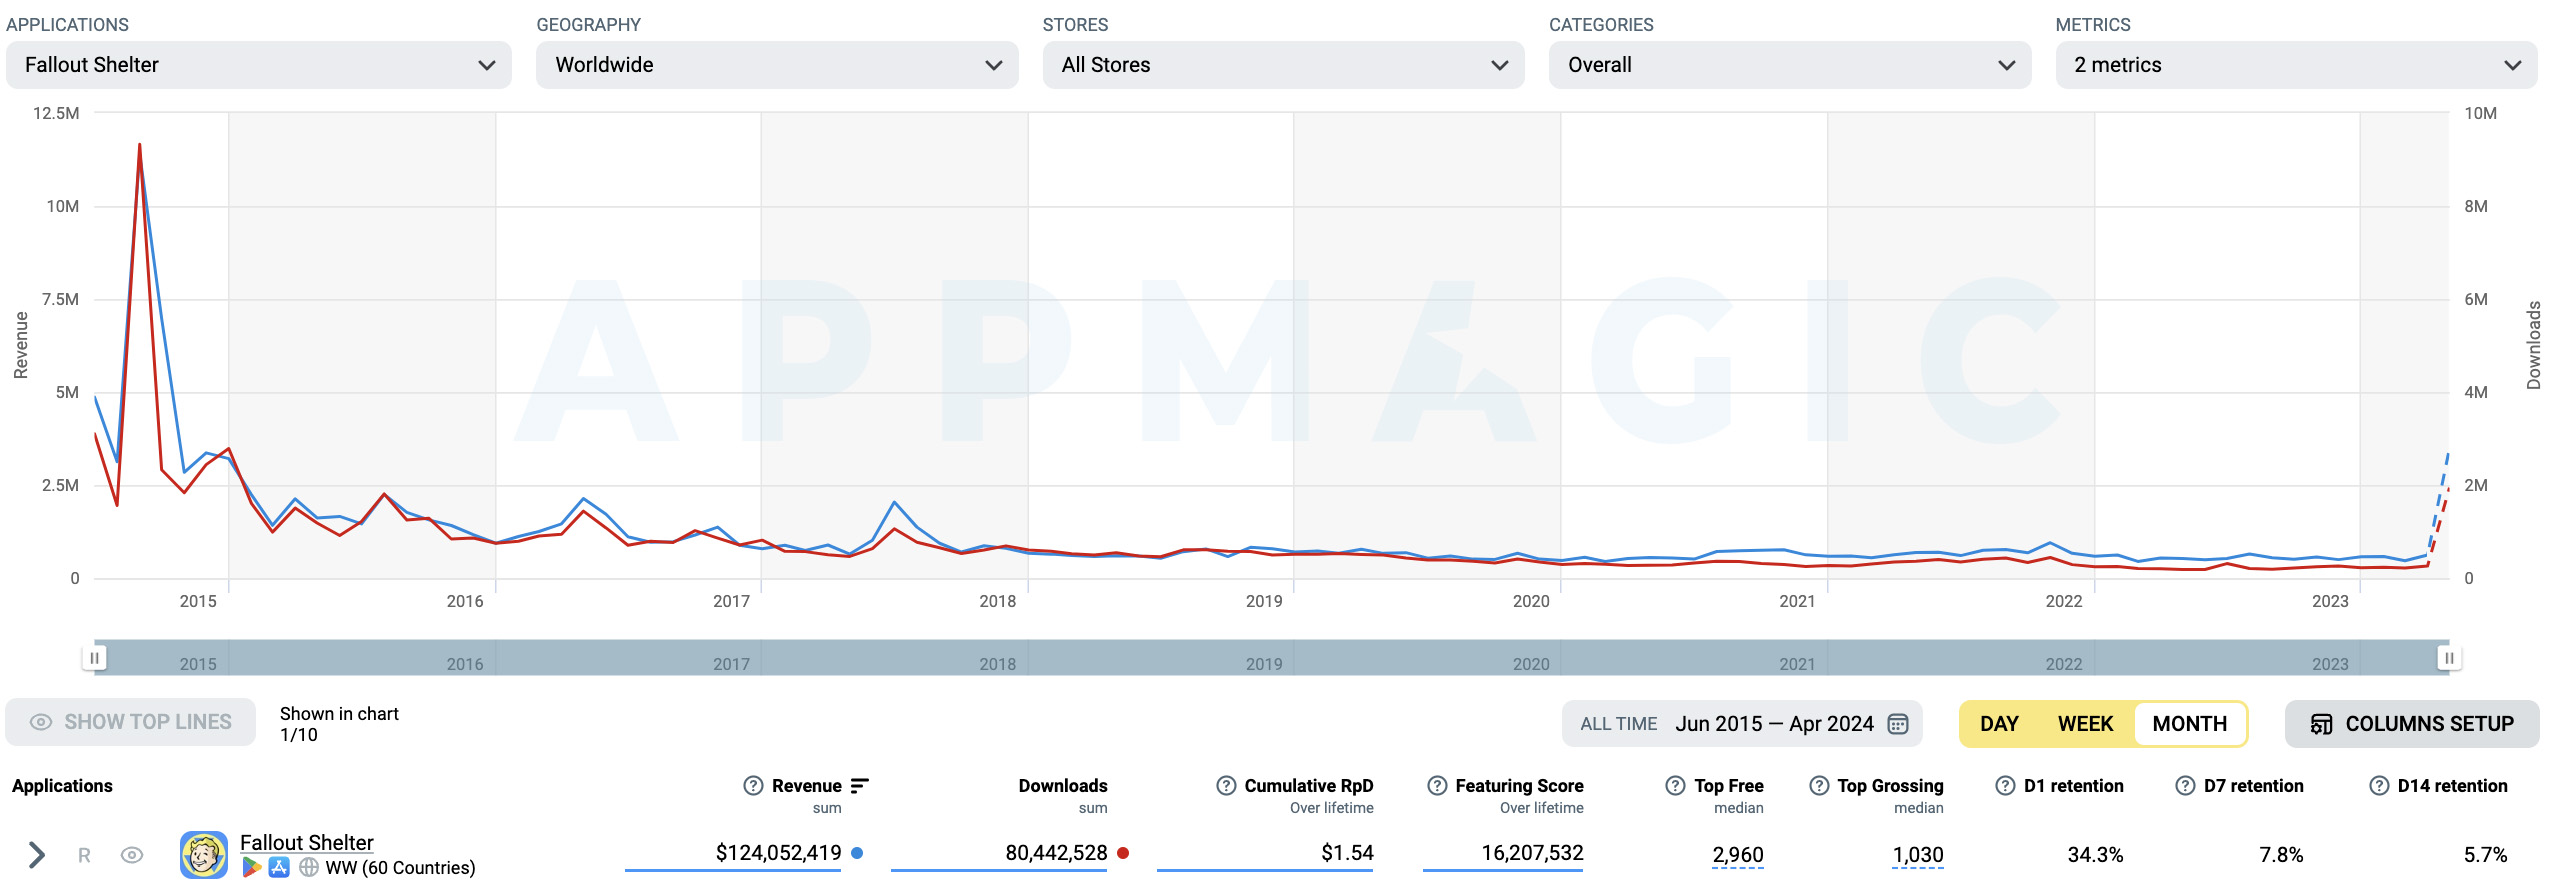
Task: Click the Featuring Score help icon
Action: (x=1437, y=786)
